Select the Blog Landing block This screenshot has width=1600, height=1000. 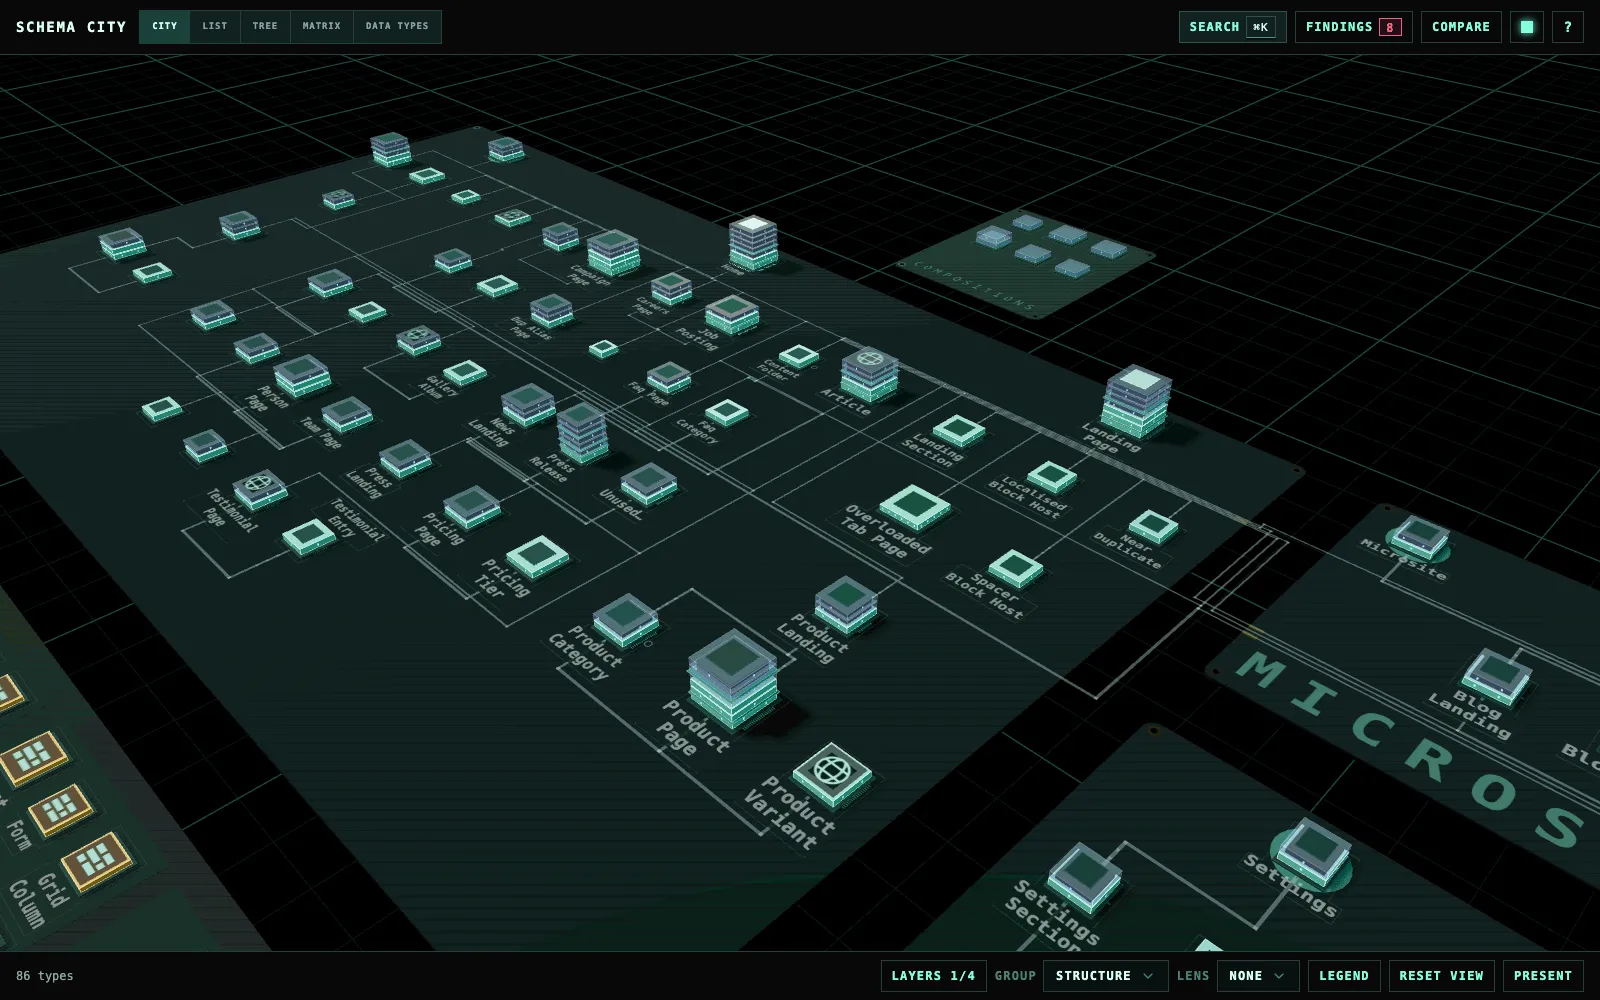(x=1497, y=676)
